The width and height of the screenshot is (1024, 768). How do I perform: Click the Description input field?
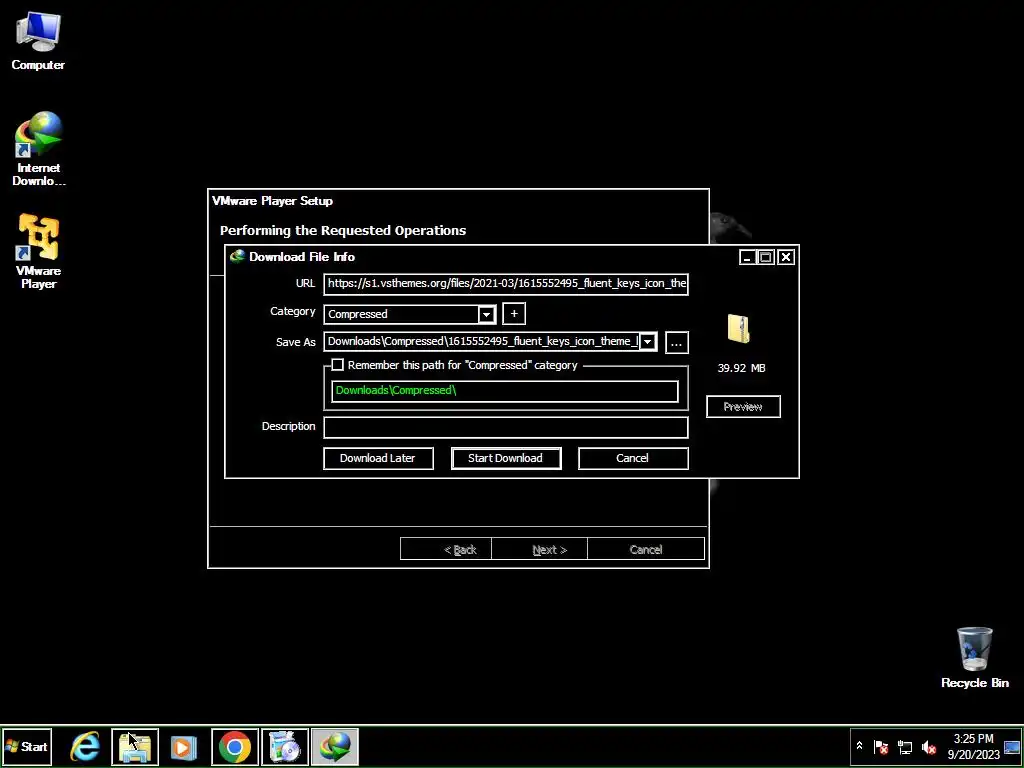pos(505,427)
